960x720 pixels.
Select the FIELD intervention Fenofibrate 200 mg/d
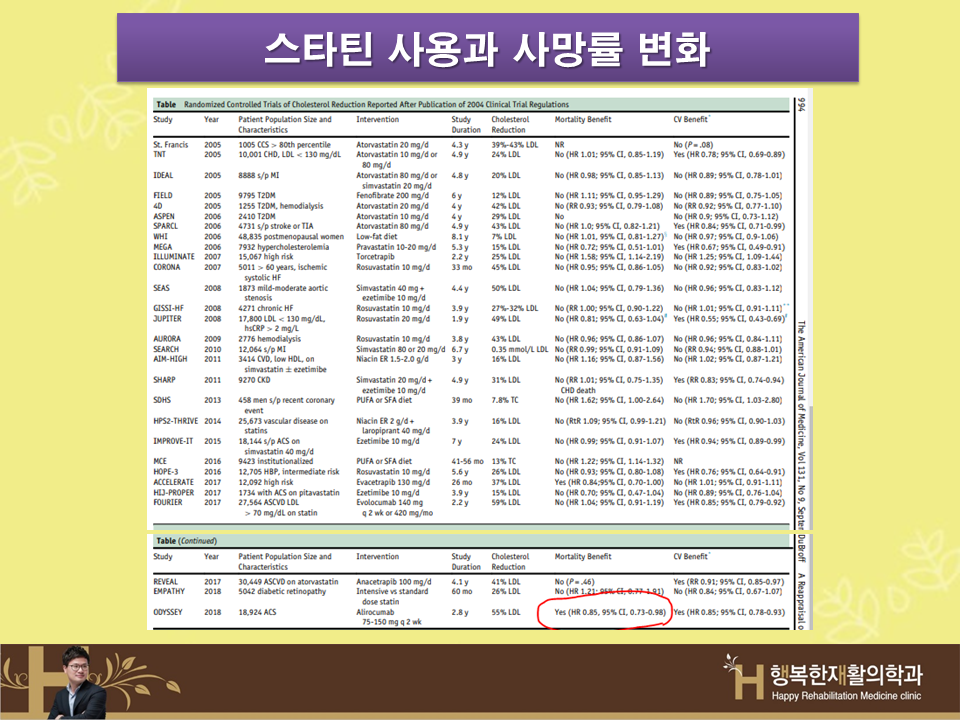(392, 196)
